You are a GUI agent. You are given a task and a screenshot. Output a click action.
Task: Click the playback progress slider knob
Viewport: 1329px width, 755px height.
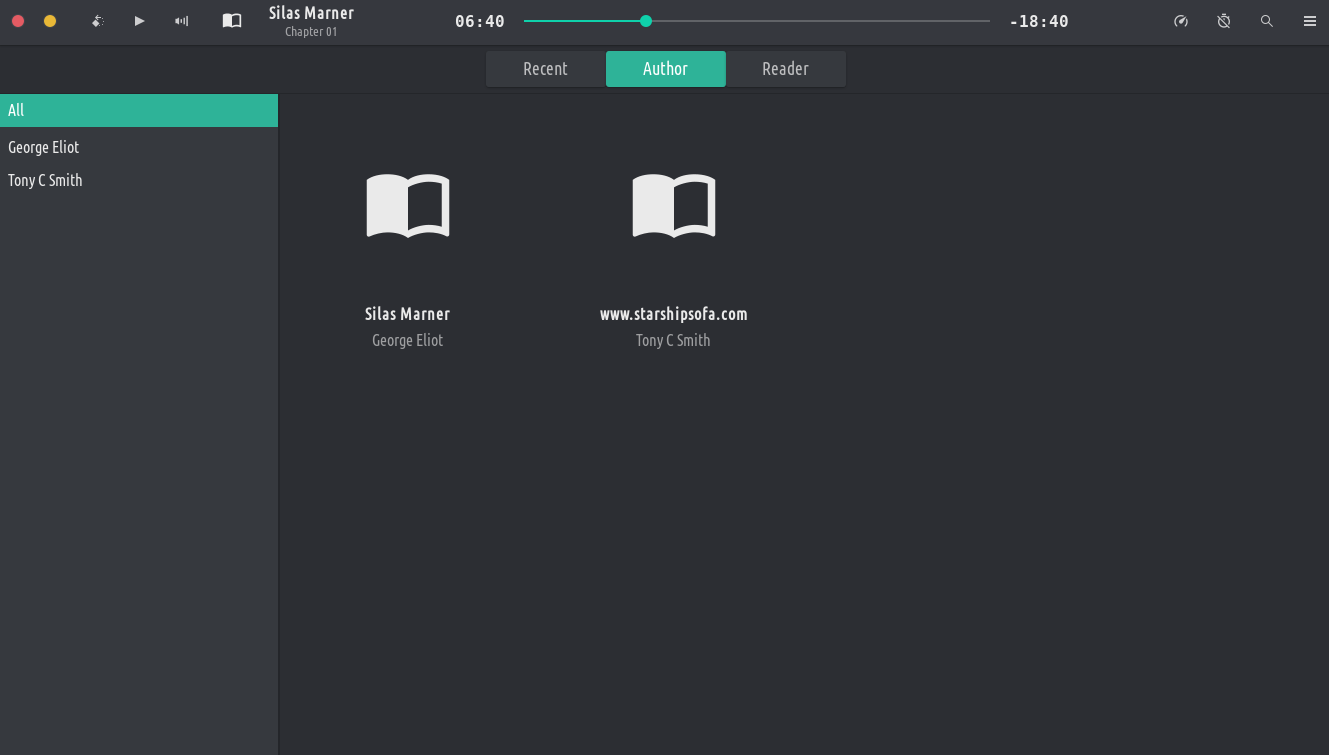point(646,21)
